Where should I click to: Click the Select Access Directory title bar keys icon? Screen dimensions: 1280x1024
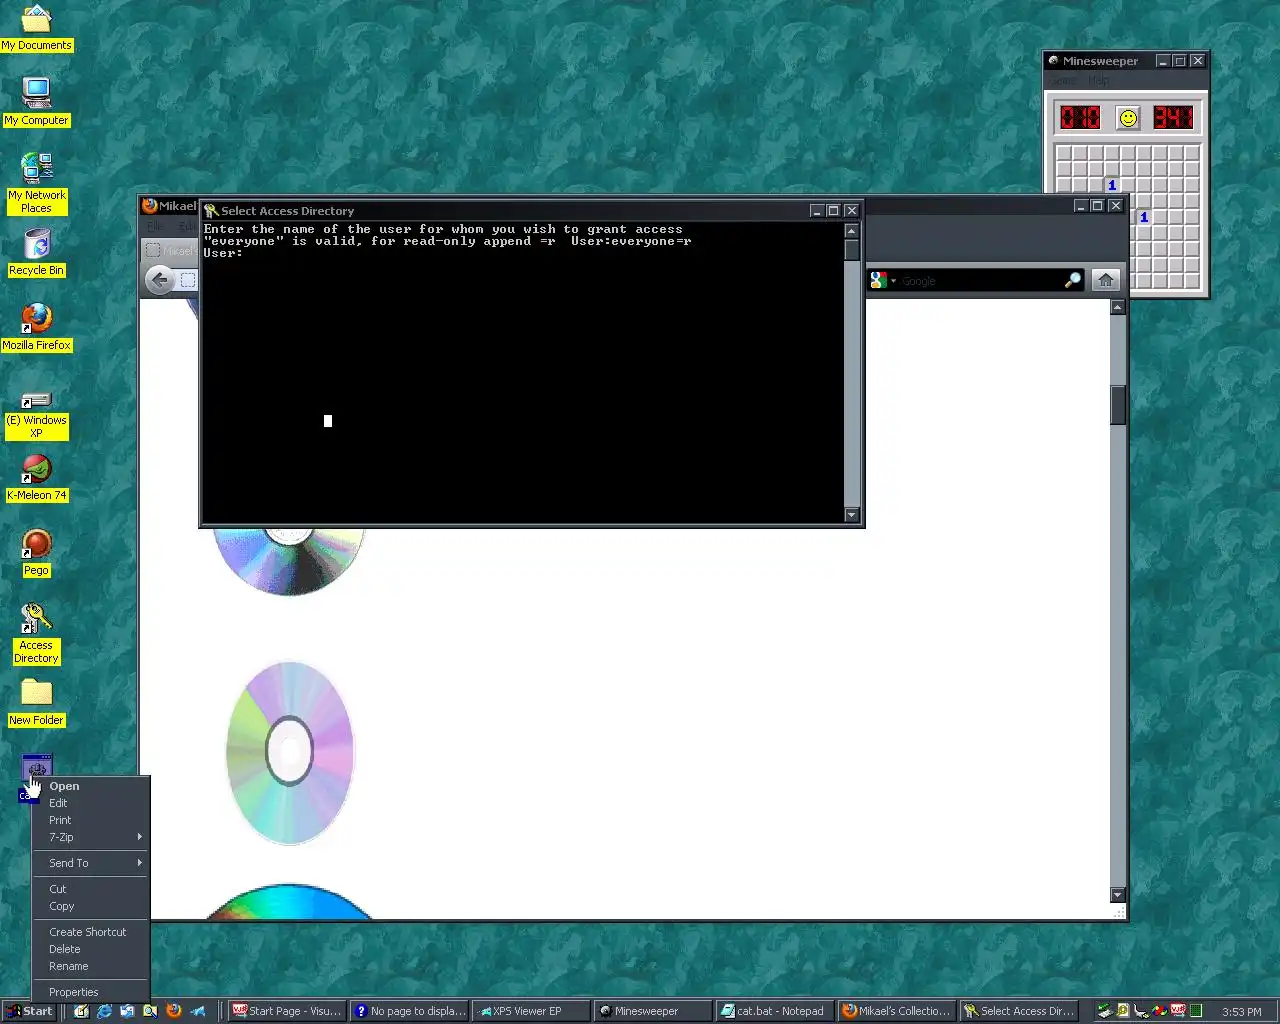coord(211,211)
